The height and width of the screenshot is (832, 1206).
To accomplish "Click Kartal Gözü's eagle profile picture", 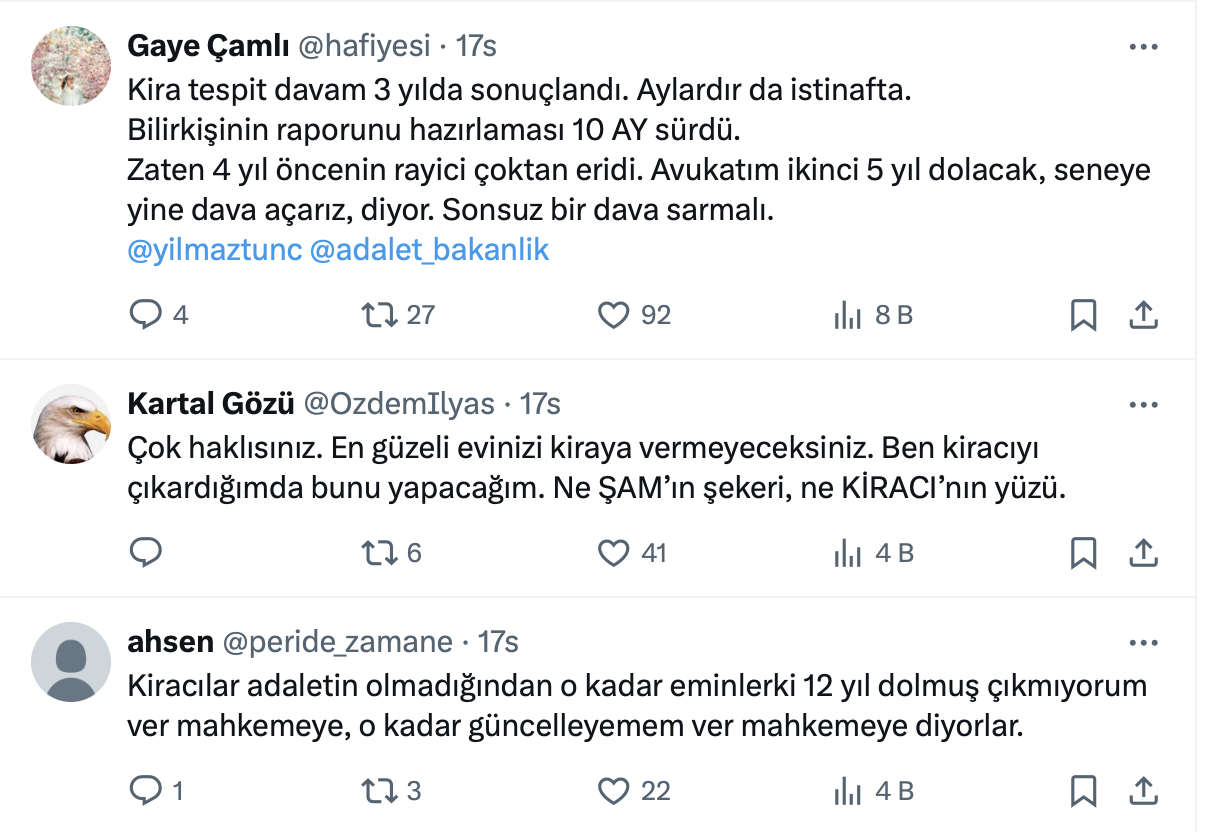I will [70, 424].
